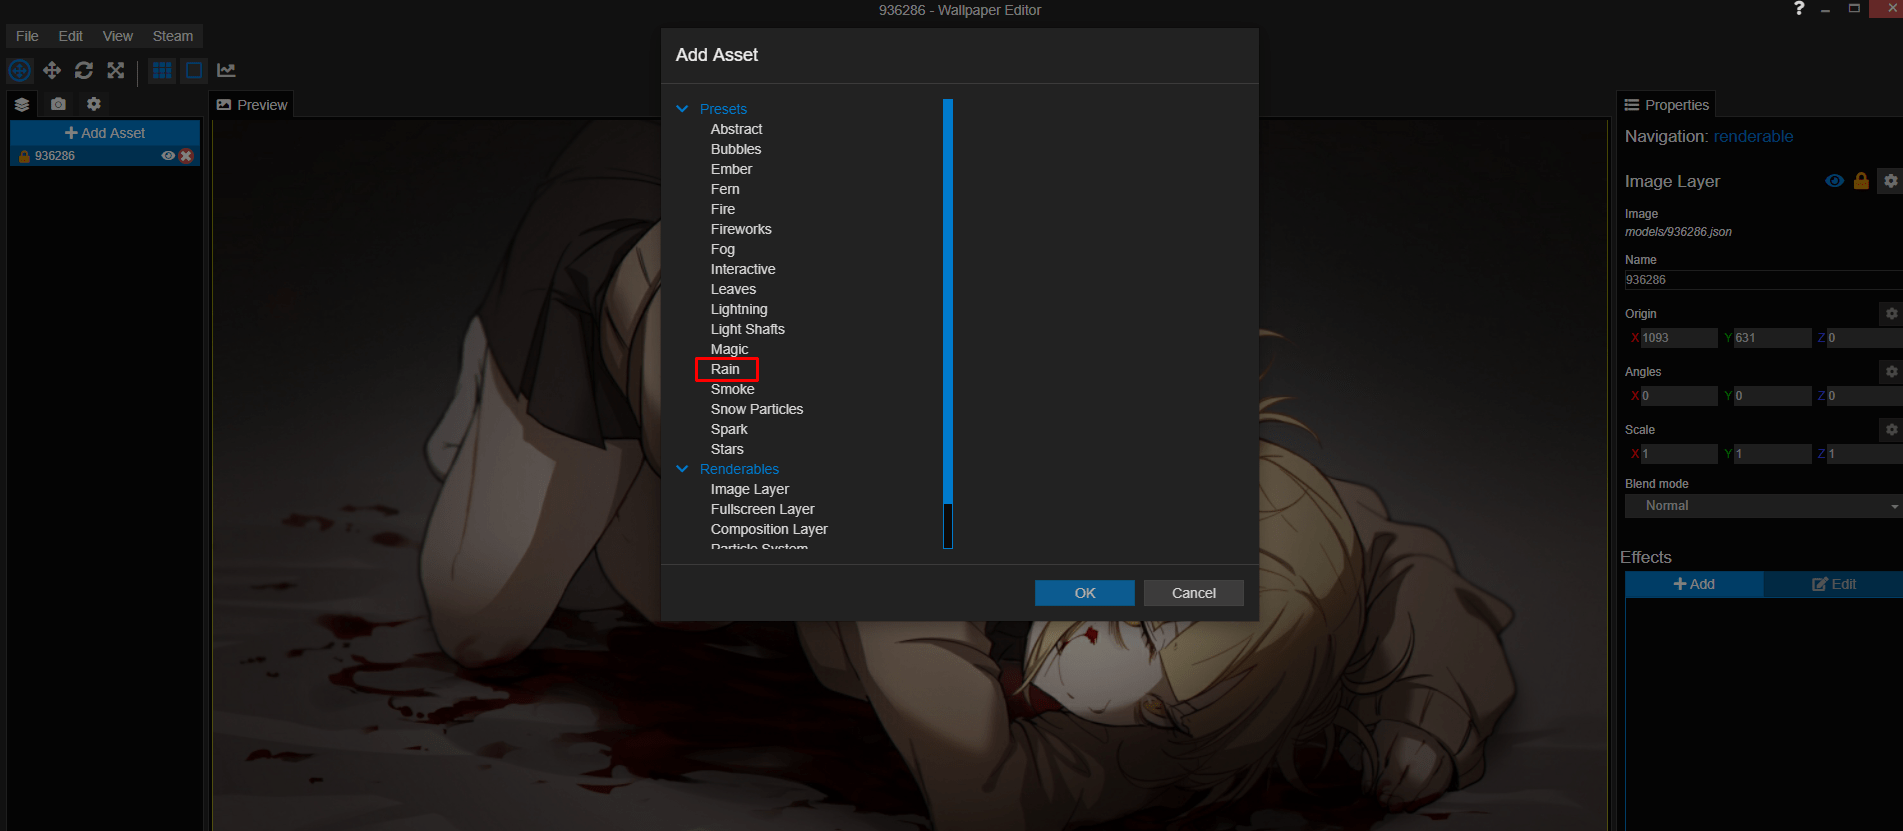This screenshot has height=831, width=1903.
Task: Select the Fullscreen Layer renderable
Action: pyautogui.click(x=763, y=509)
